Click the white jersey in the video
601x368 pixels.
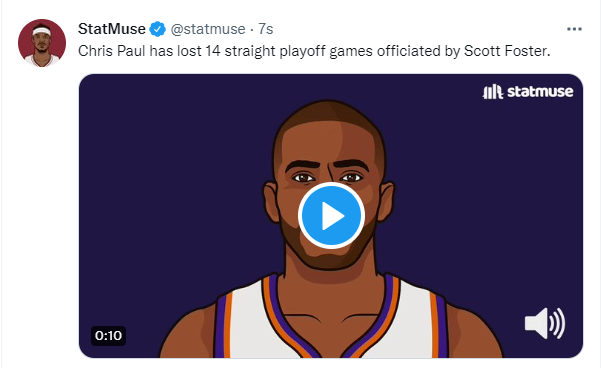(x=253, y=326)
